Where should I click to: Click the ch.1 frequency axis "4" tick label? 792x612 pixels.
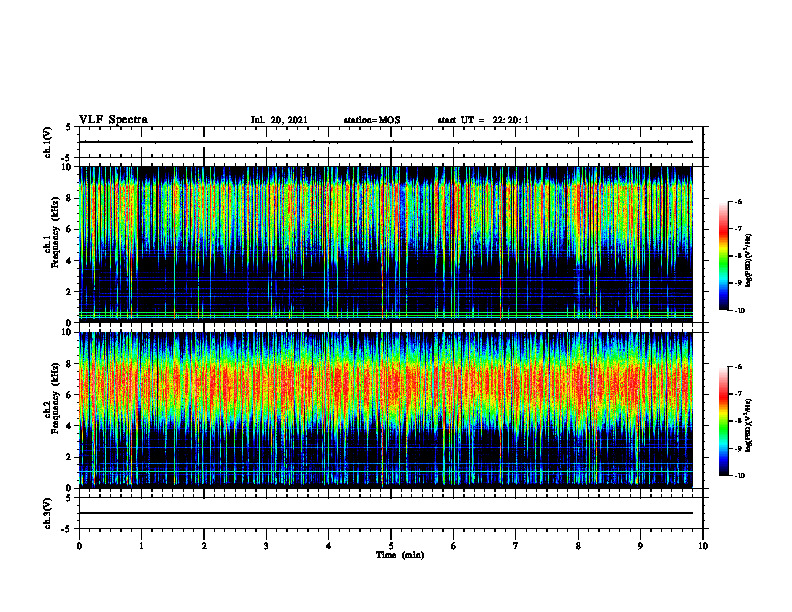[69, 261]
